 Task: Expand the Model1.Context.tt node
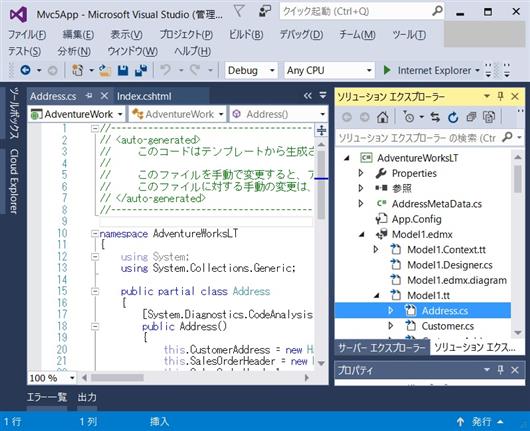[376, 249]
